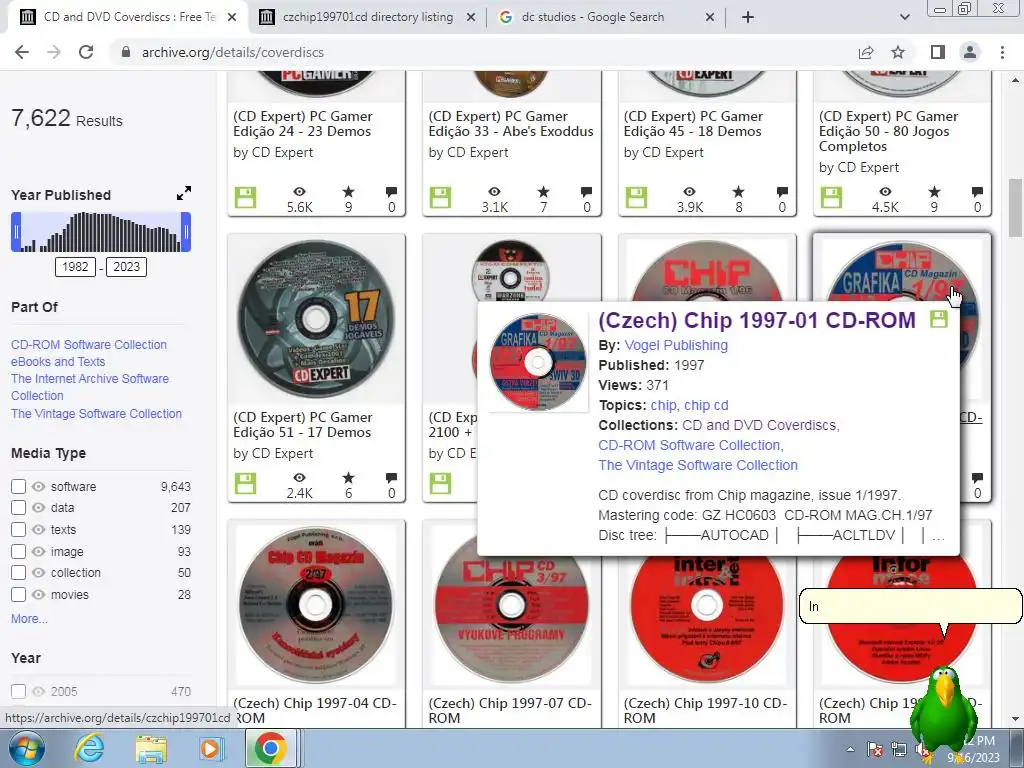Check the collection media type filter

click(18, 573)
